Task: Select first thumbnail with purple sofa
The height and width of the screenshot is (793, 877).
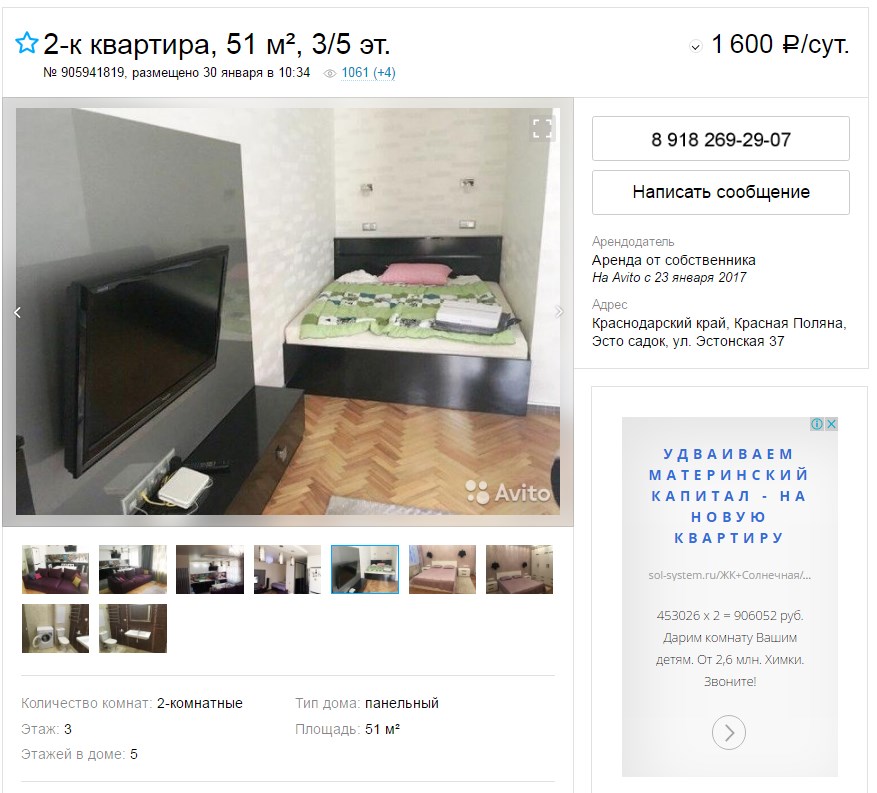Action: [x=55, y=569]
